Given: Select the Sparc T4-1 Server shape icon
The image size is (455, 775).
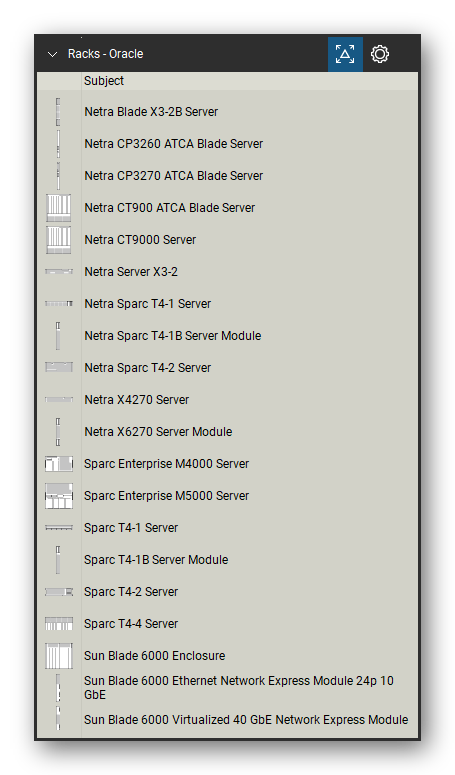Looking at the screenshot, I should [59, 528].
